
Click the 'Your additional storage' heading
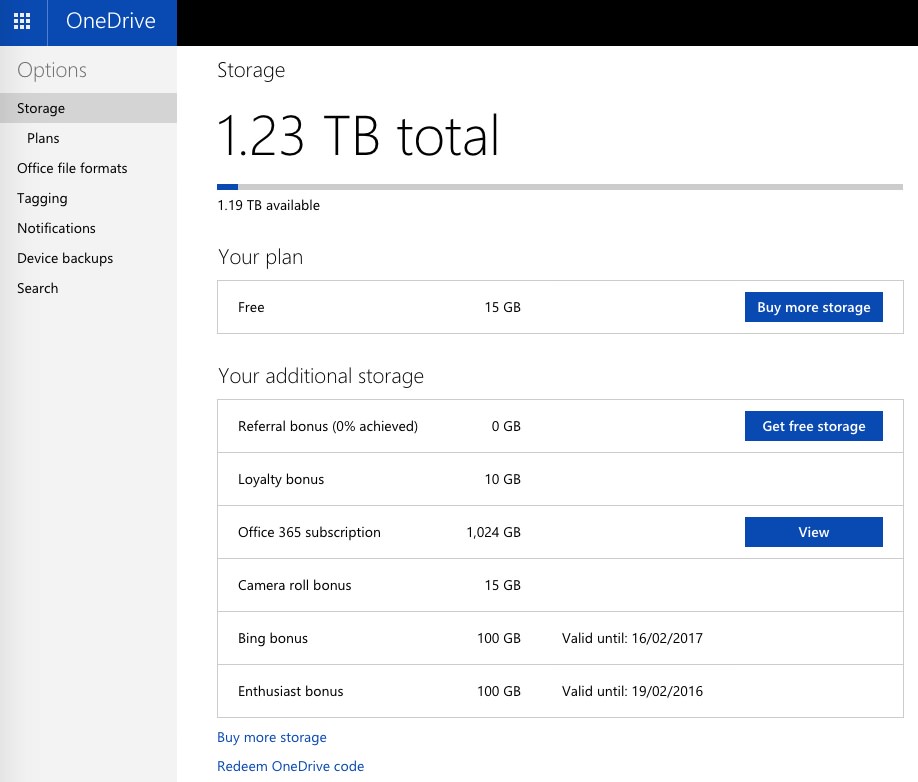tap(321, 376)
